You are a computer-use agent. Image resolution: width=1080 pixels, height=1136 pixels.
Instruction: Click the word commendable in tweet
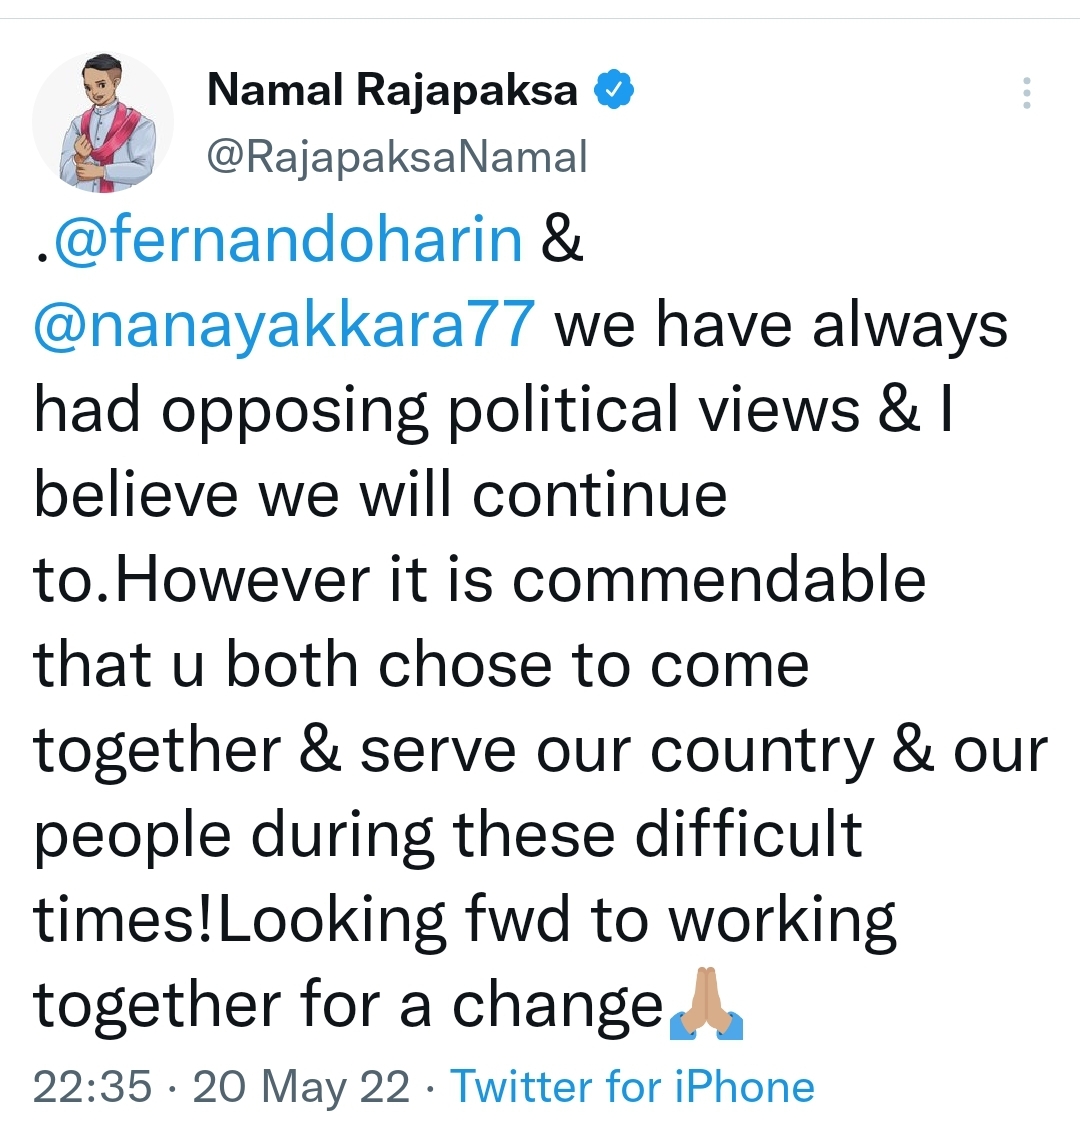point(719,580)
